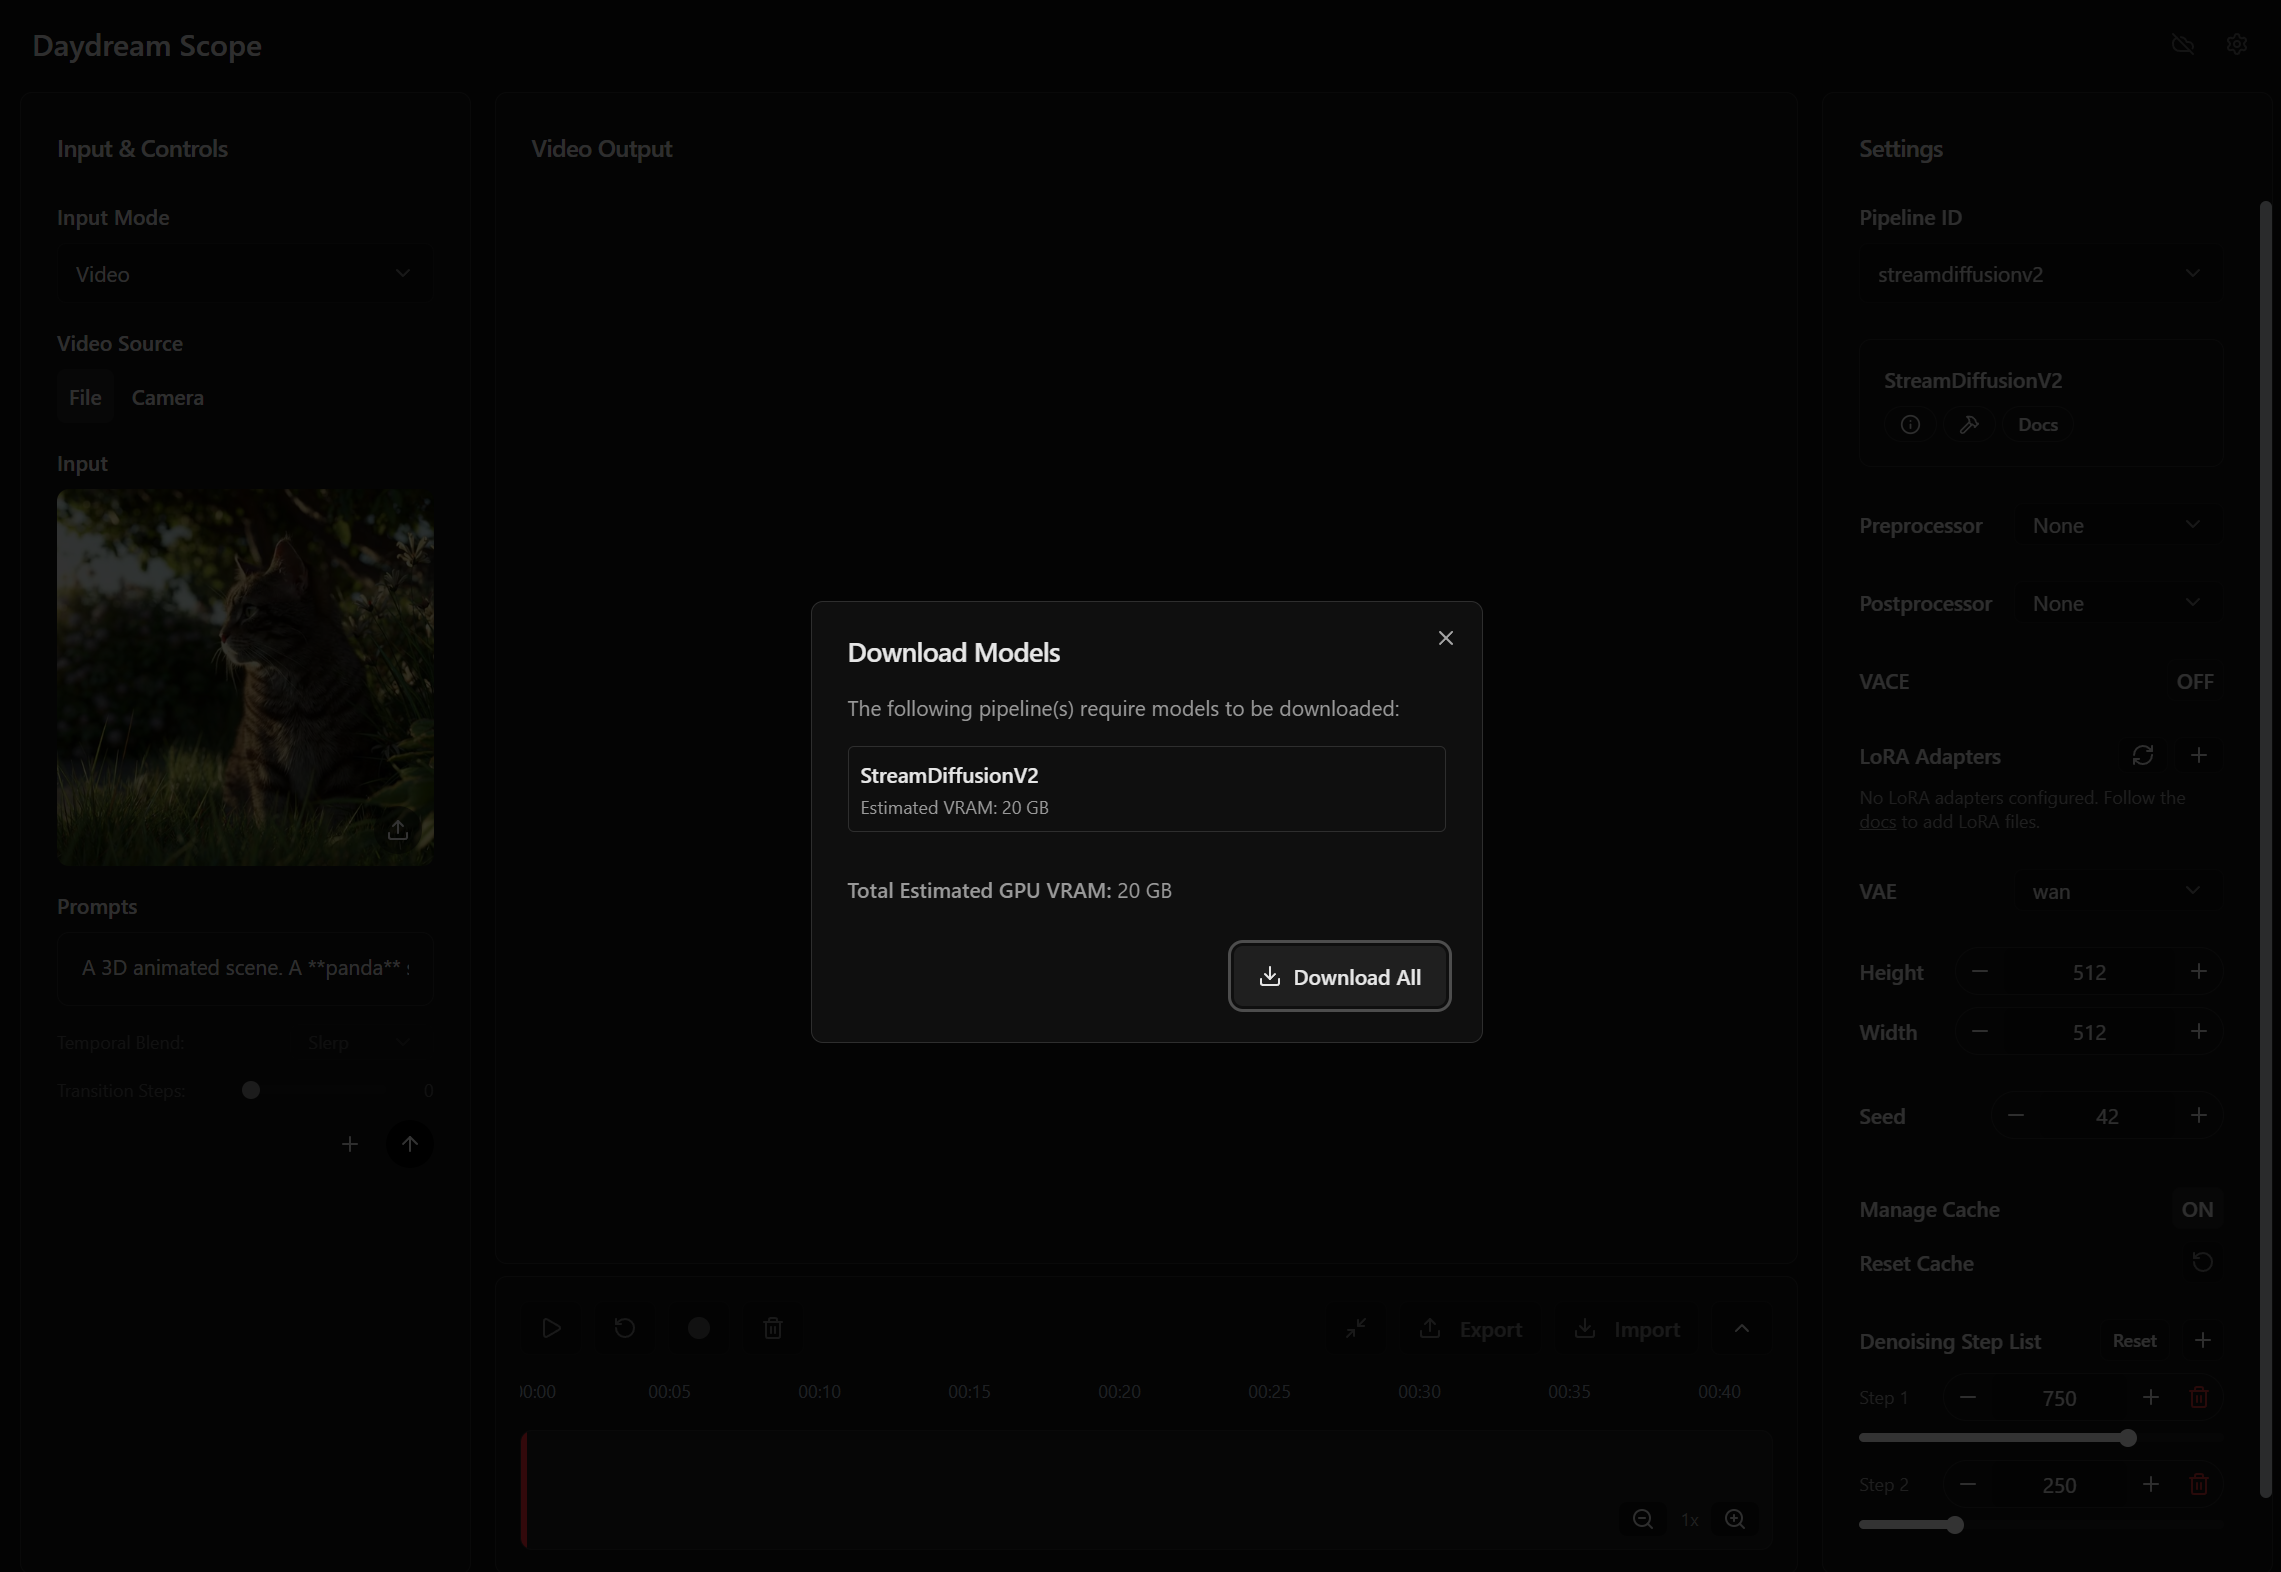
Task: Open the LoRA docs link
Action: pos(1877,822)
